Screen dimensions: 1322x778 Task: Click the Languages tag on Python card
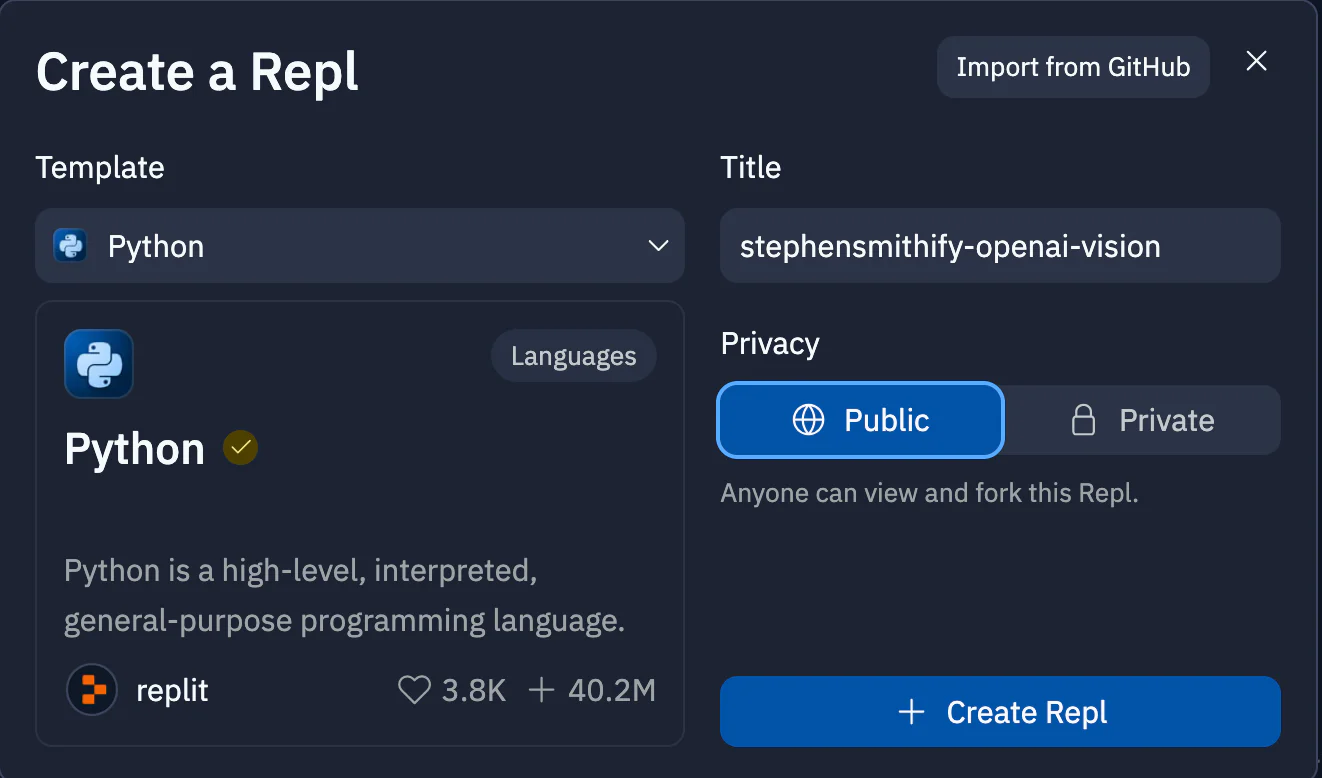pyautogui.click(x=574, y=357)
